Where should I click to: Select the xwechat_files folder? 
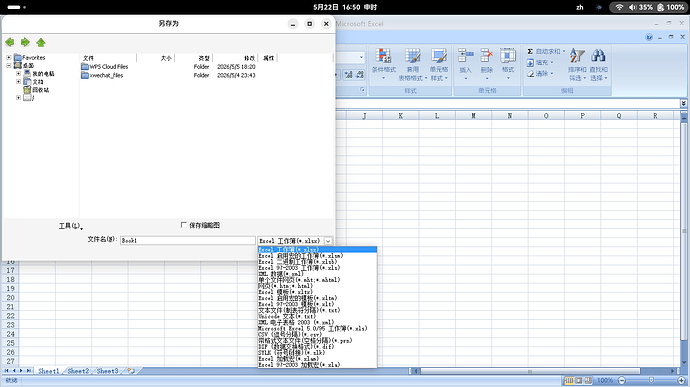pos(102,75)
